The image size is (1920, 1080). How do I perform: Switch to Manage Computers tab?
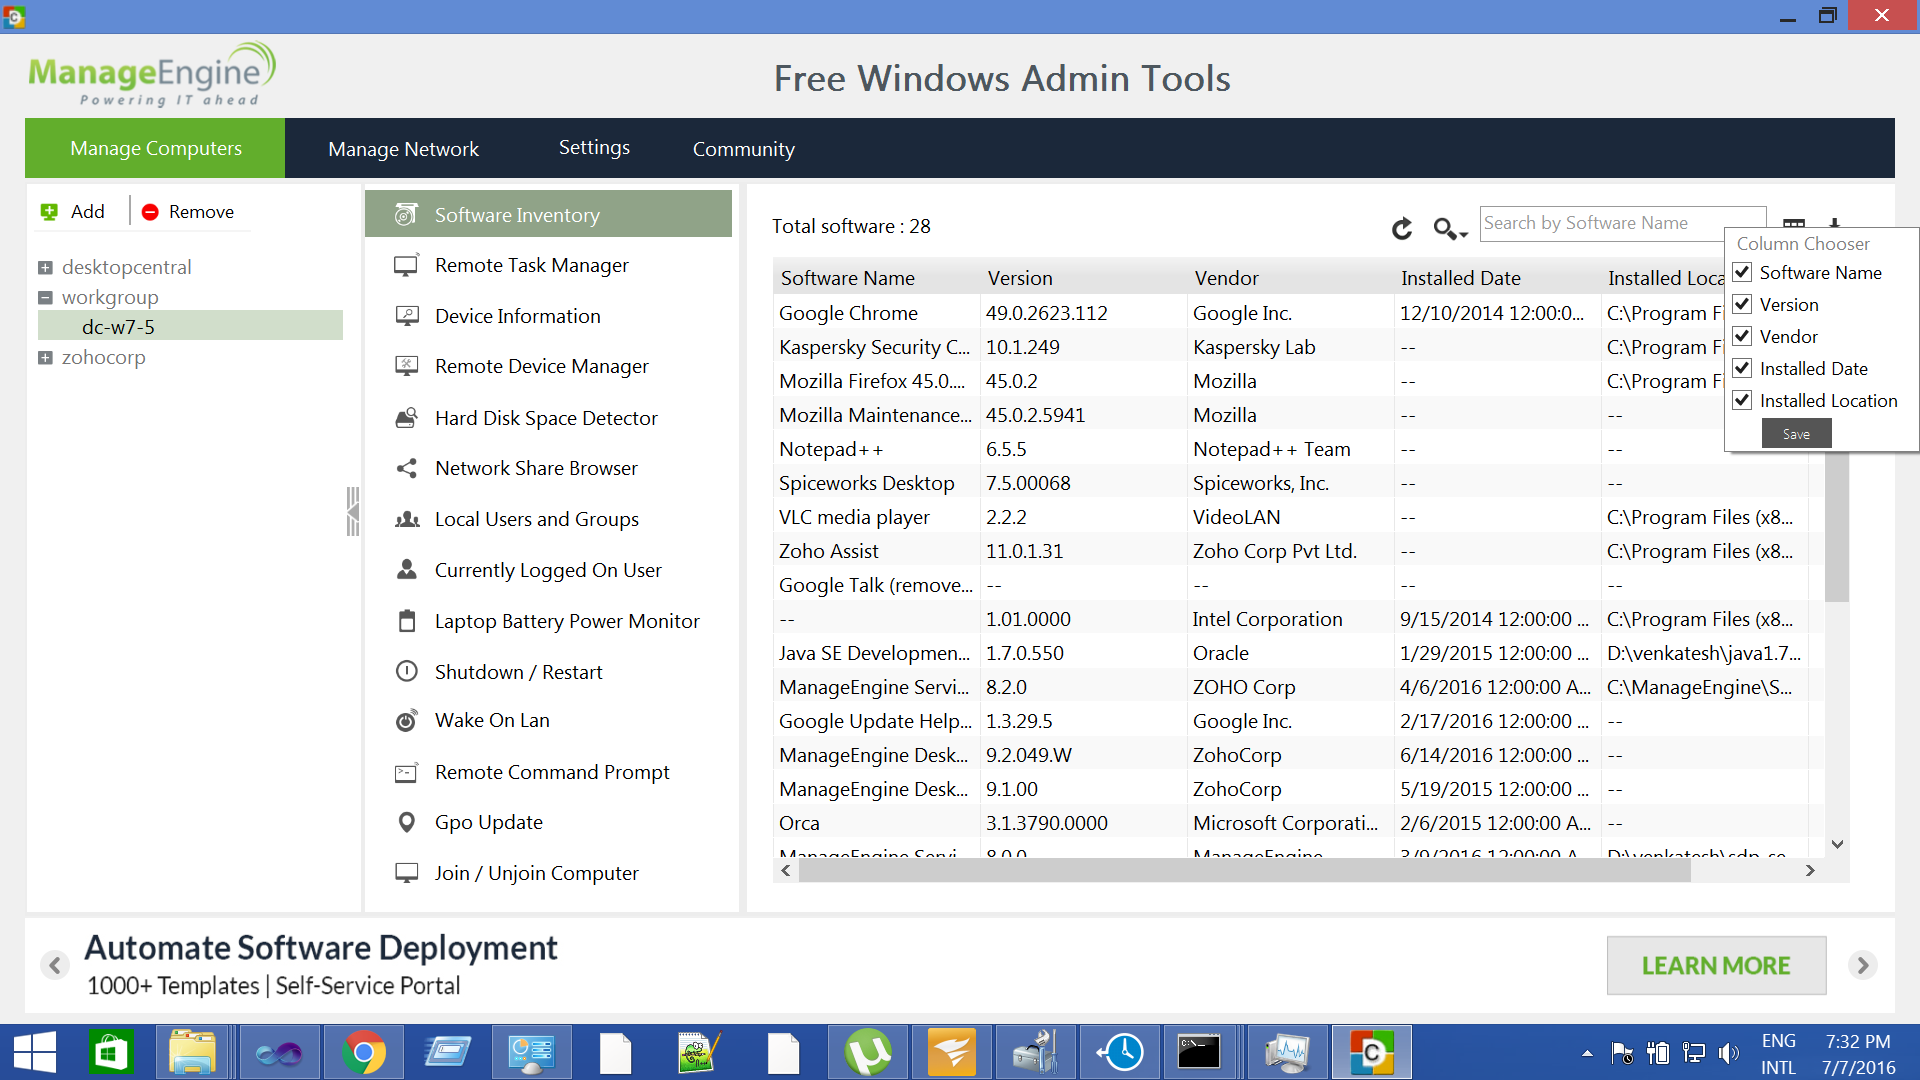point(155,148)
